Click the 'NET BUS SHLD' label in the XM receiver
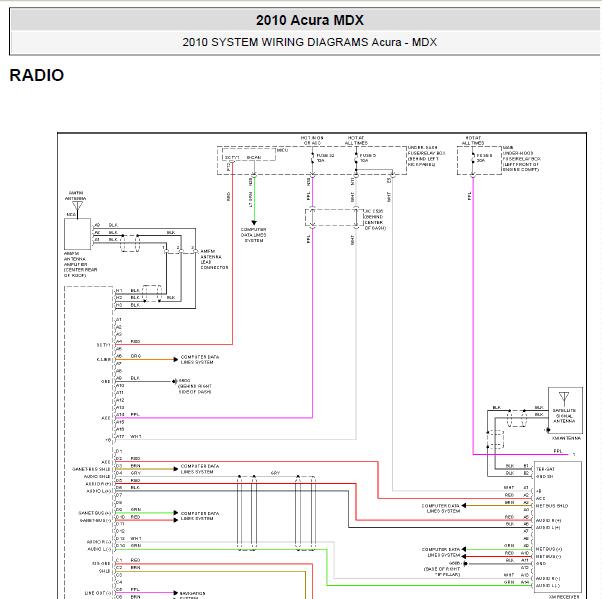The height and width of the screenshot is (599, 602). pos(552,506)
